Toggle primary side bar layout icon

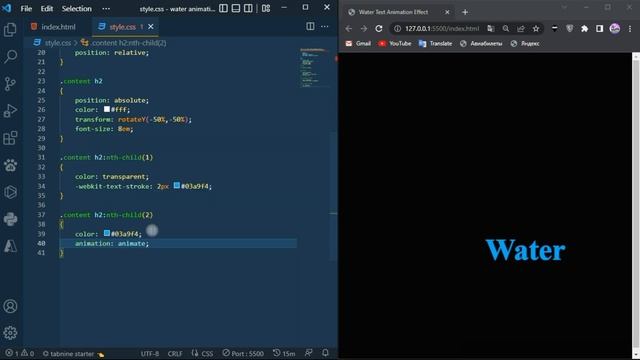223,8
